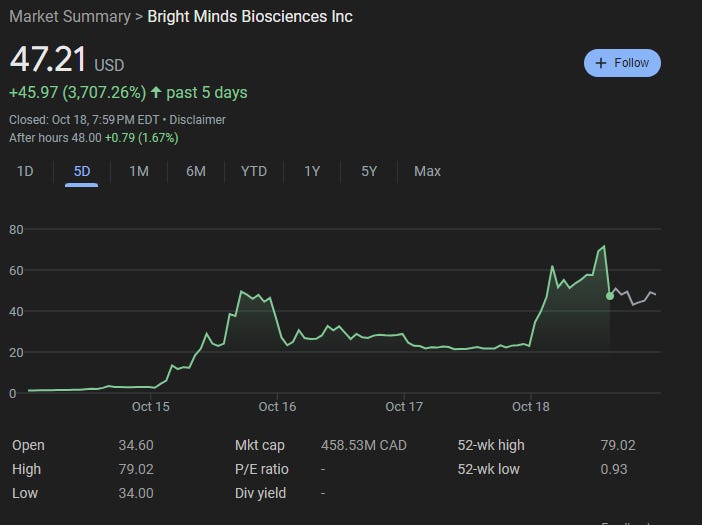The image size is (702, 525).
Task: Click the green closing price dot on chart
Action: click(x=610, y=296)
